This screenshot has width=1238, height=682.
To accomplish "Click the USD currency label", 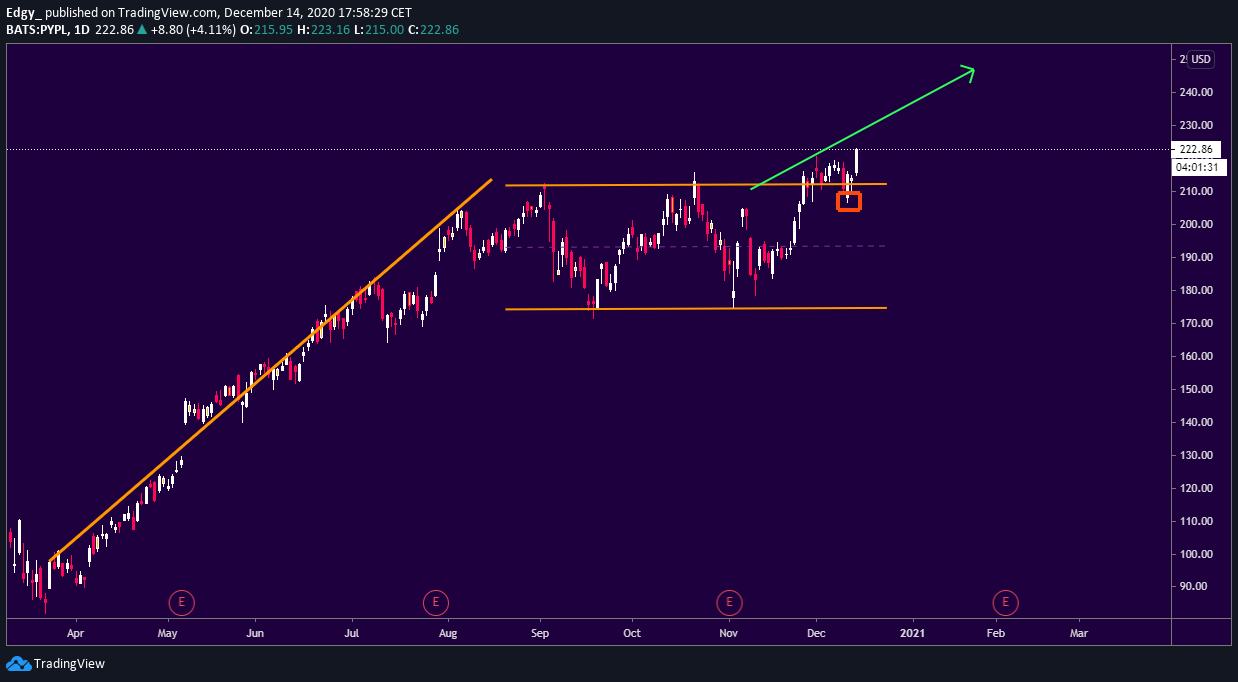I will pos(1200,59).
